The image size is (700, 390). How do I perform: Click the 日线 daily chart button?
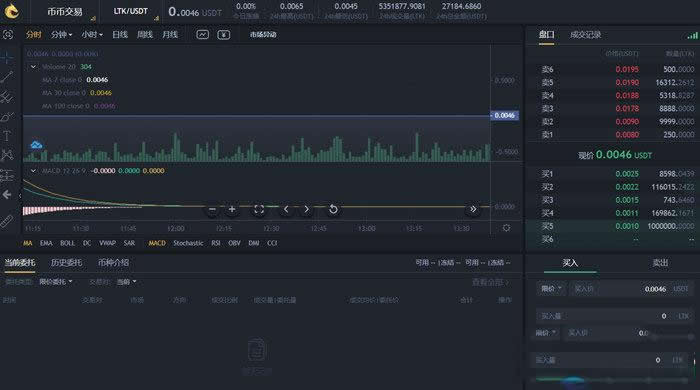[x=120, y=34]
